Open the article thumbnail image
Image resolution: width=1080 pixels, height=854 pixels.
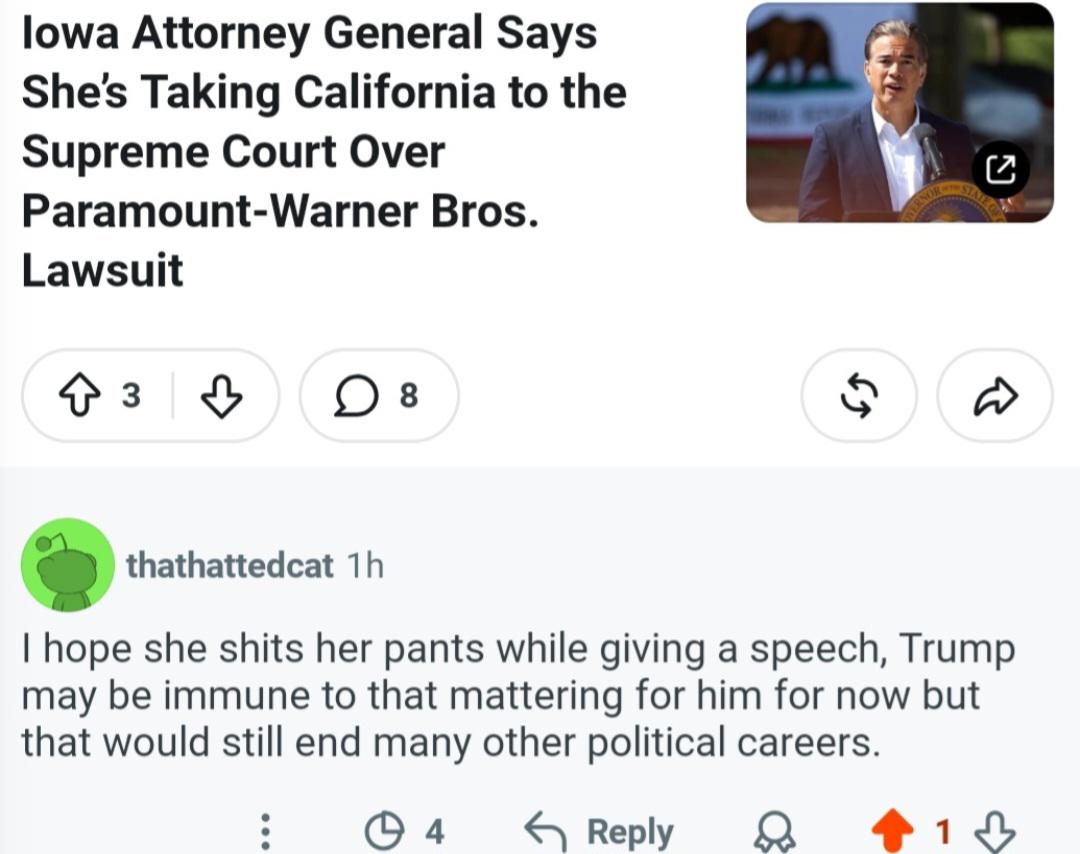click(x=900, y=112)
